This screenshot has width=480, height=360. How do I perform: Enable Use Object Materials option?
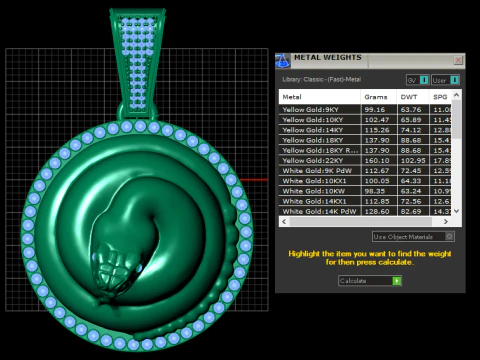(413, 237)
